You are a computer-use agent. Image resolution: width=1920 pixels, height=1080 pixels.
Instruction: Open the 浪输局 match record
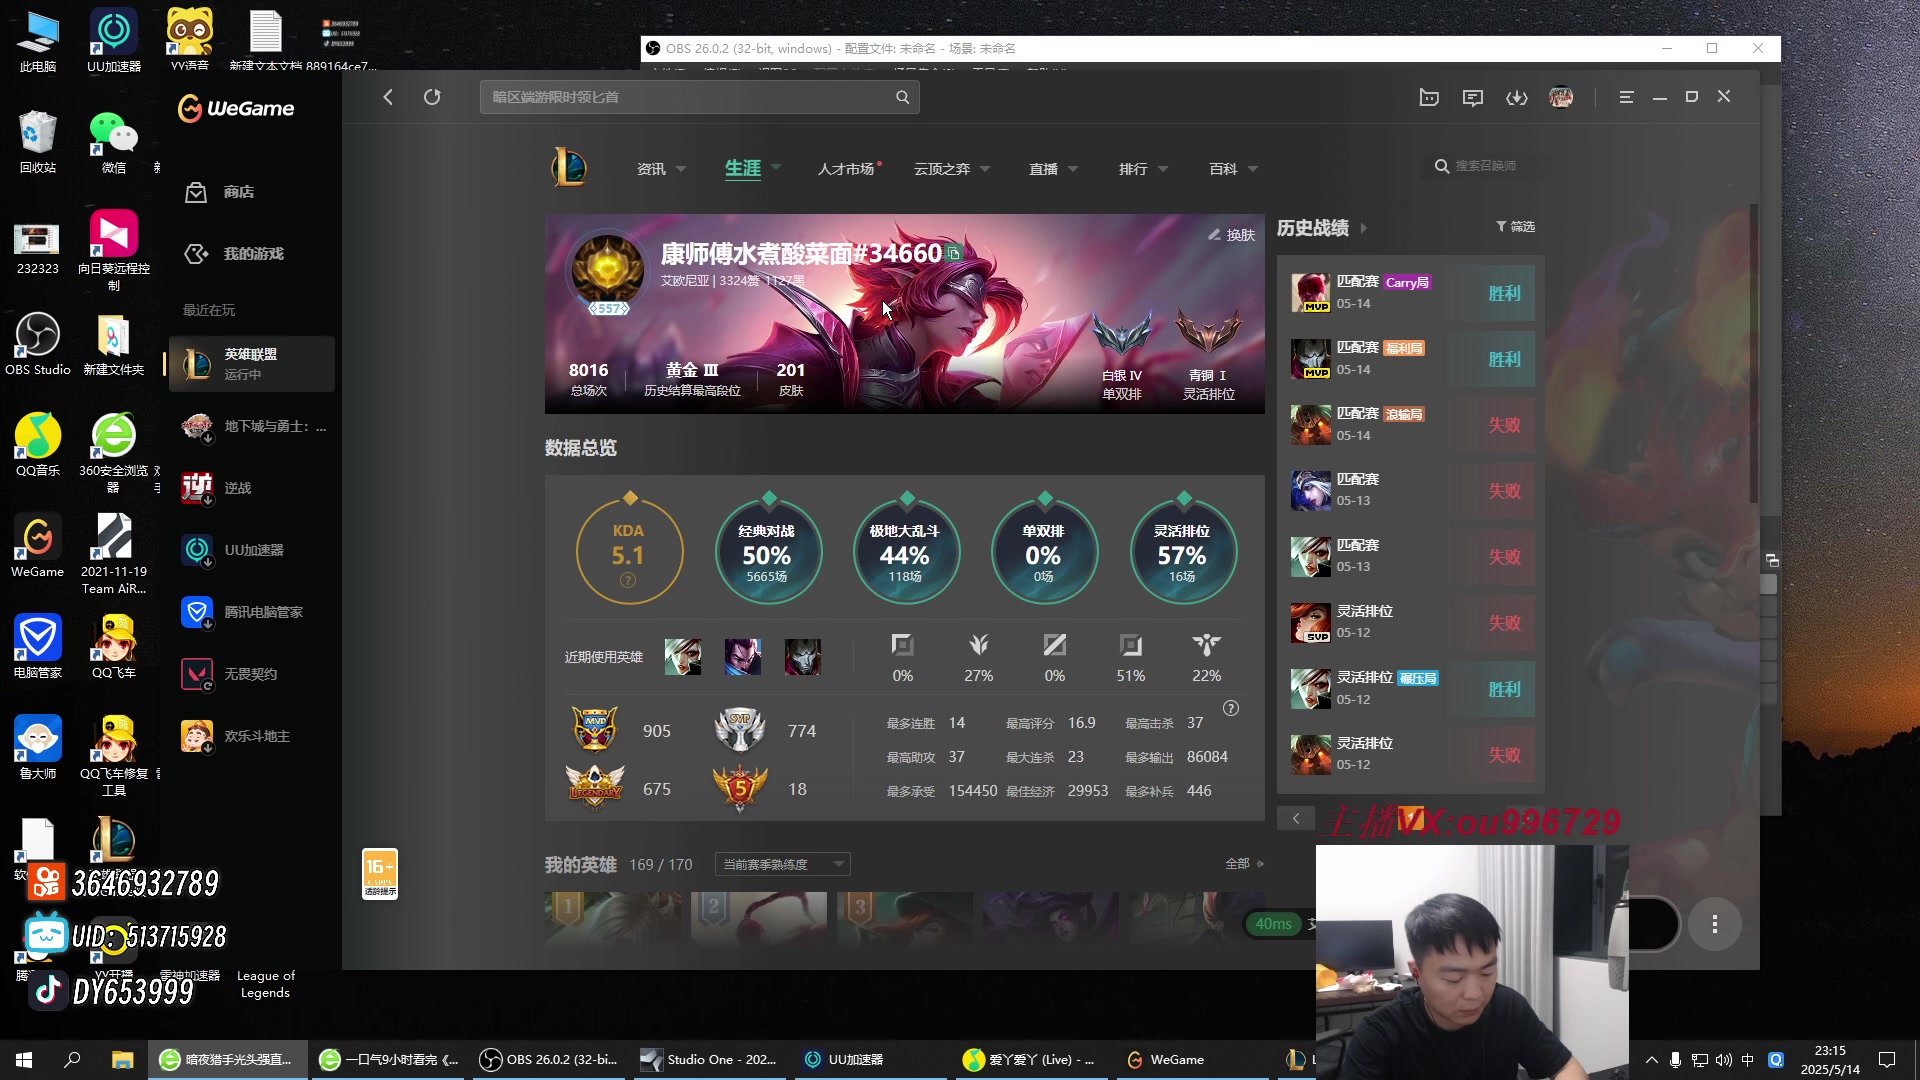[x=1411, y=425]
